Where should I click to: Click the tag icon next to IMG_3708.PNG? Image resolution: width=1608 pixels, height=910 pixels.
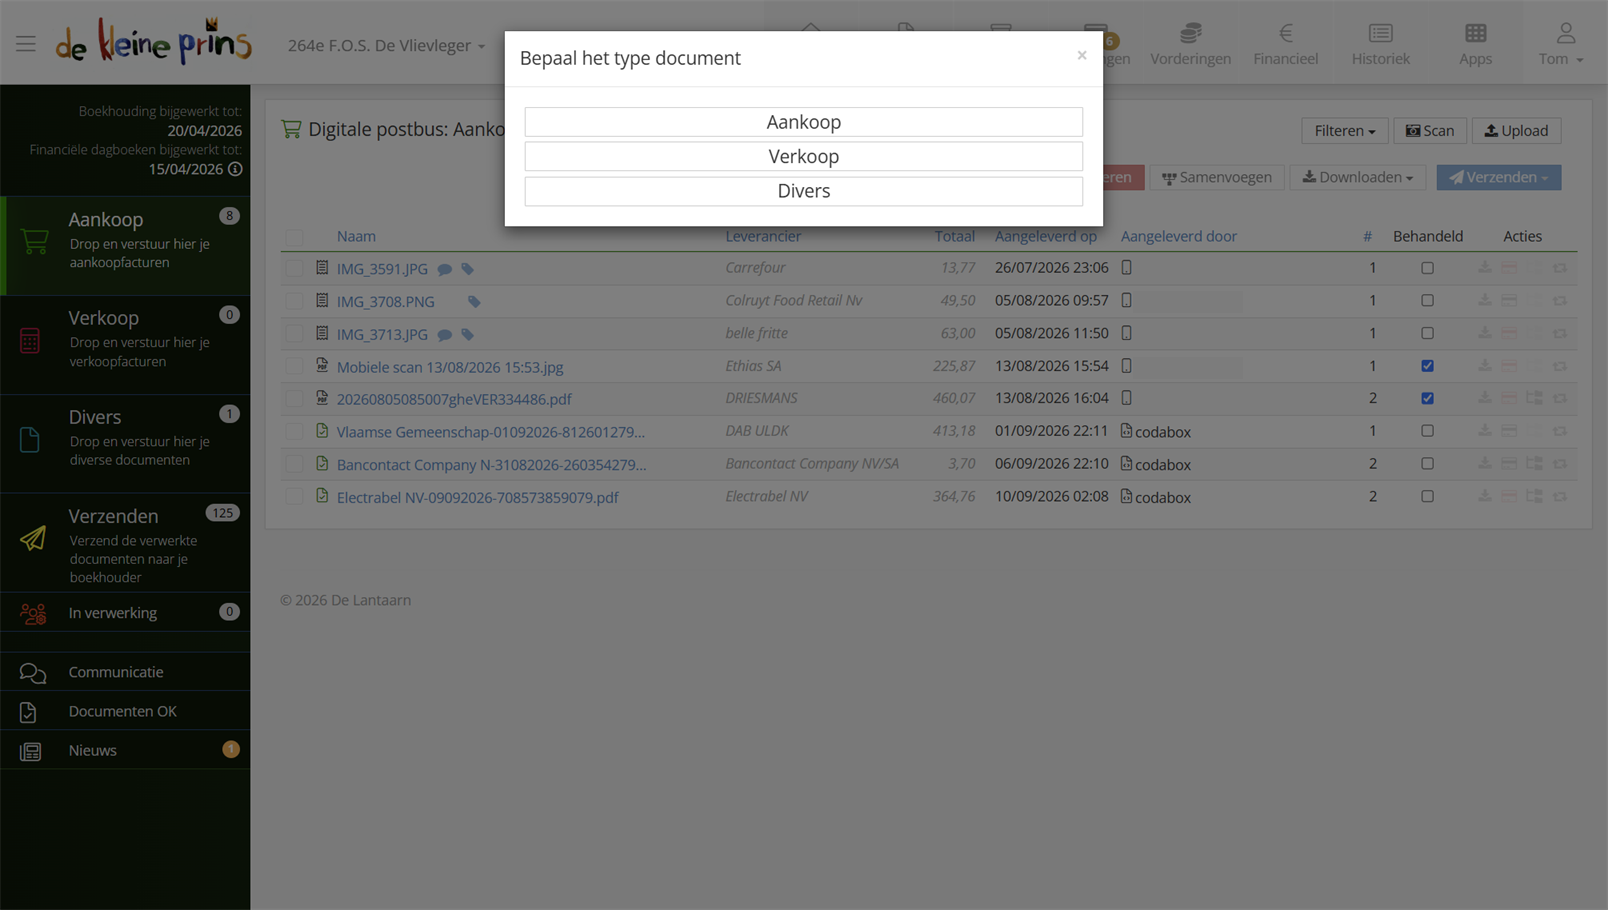(474, 302)
